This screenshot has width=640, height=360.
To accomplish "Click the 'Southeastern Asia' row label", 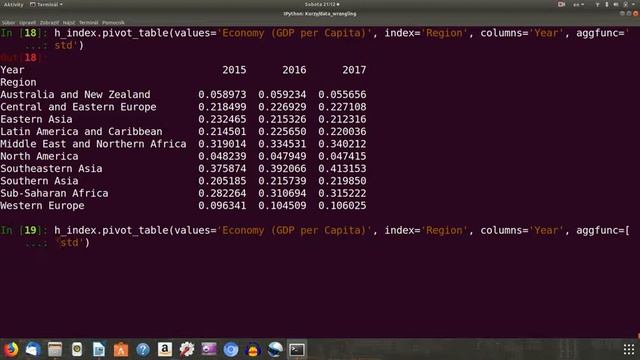I will pos(51,169).
